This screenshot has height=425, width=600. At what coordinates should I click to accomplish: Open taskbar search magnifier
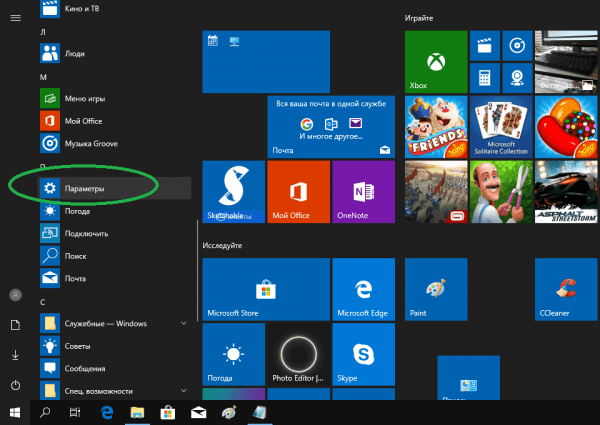click(45, 413)
